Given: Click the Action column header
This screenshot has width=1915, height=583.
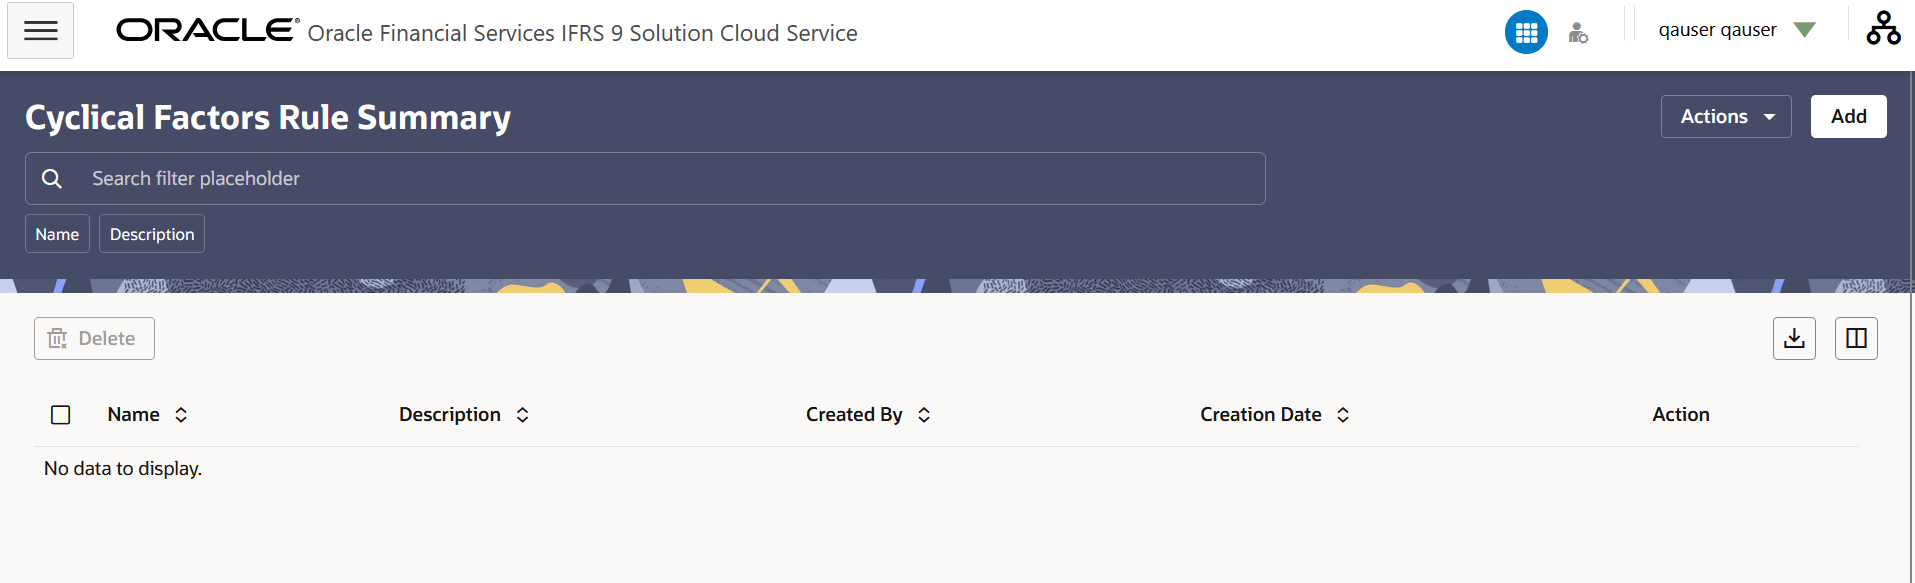Looking at the screenshot, I should pyautogui.click(x=1681, y=415).
